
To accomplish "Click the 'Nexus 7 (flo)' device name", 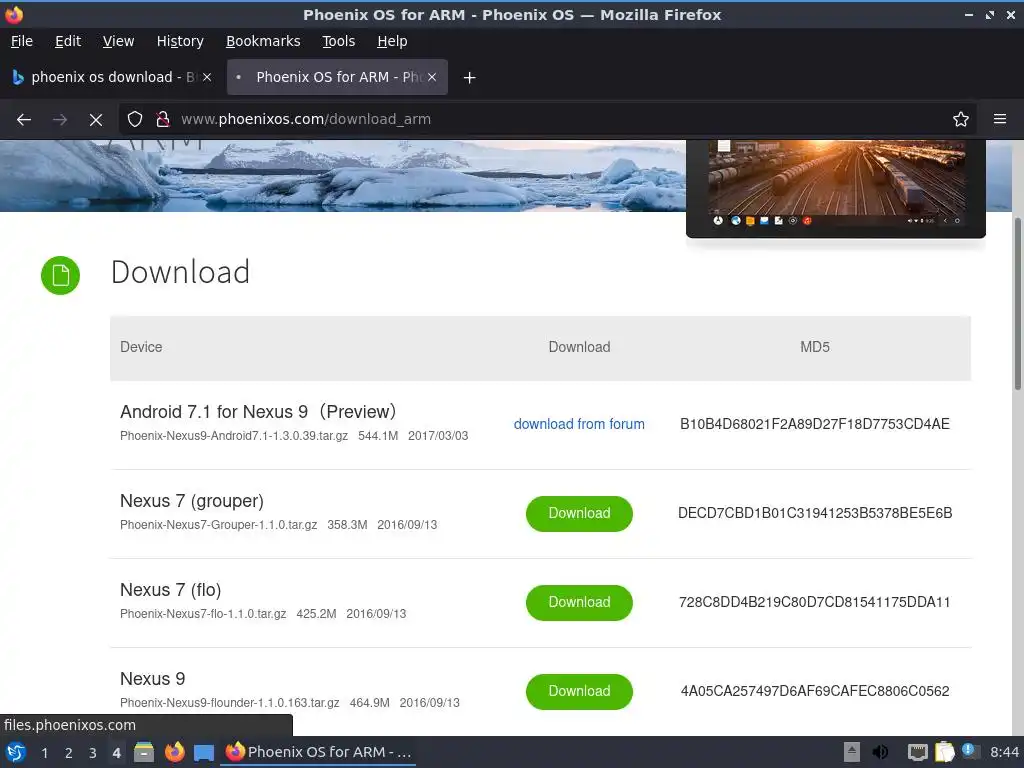I will point(170,590).
